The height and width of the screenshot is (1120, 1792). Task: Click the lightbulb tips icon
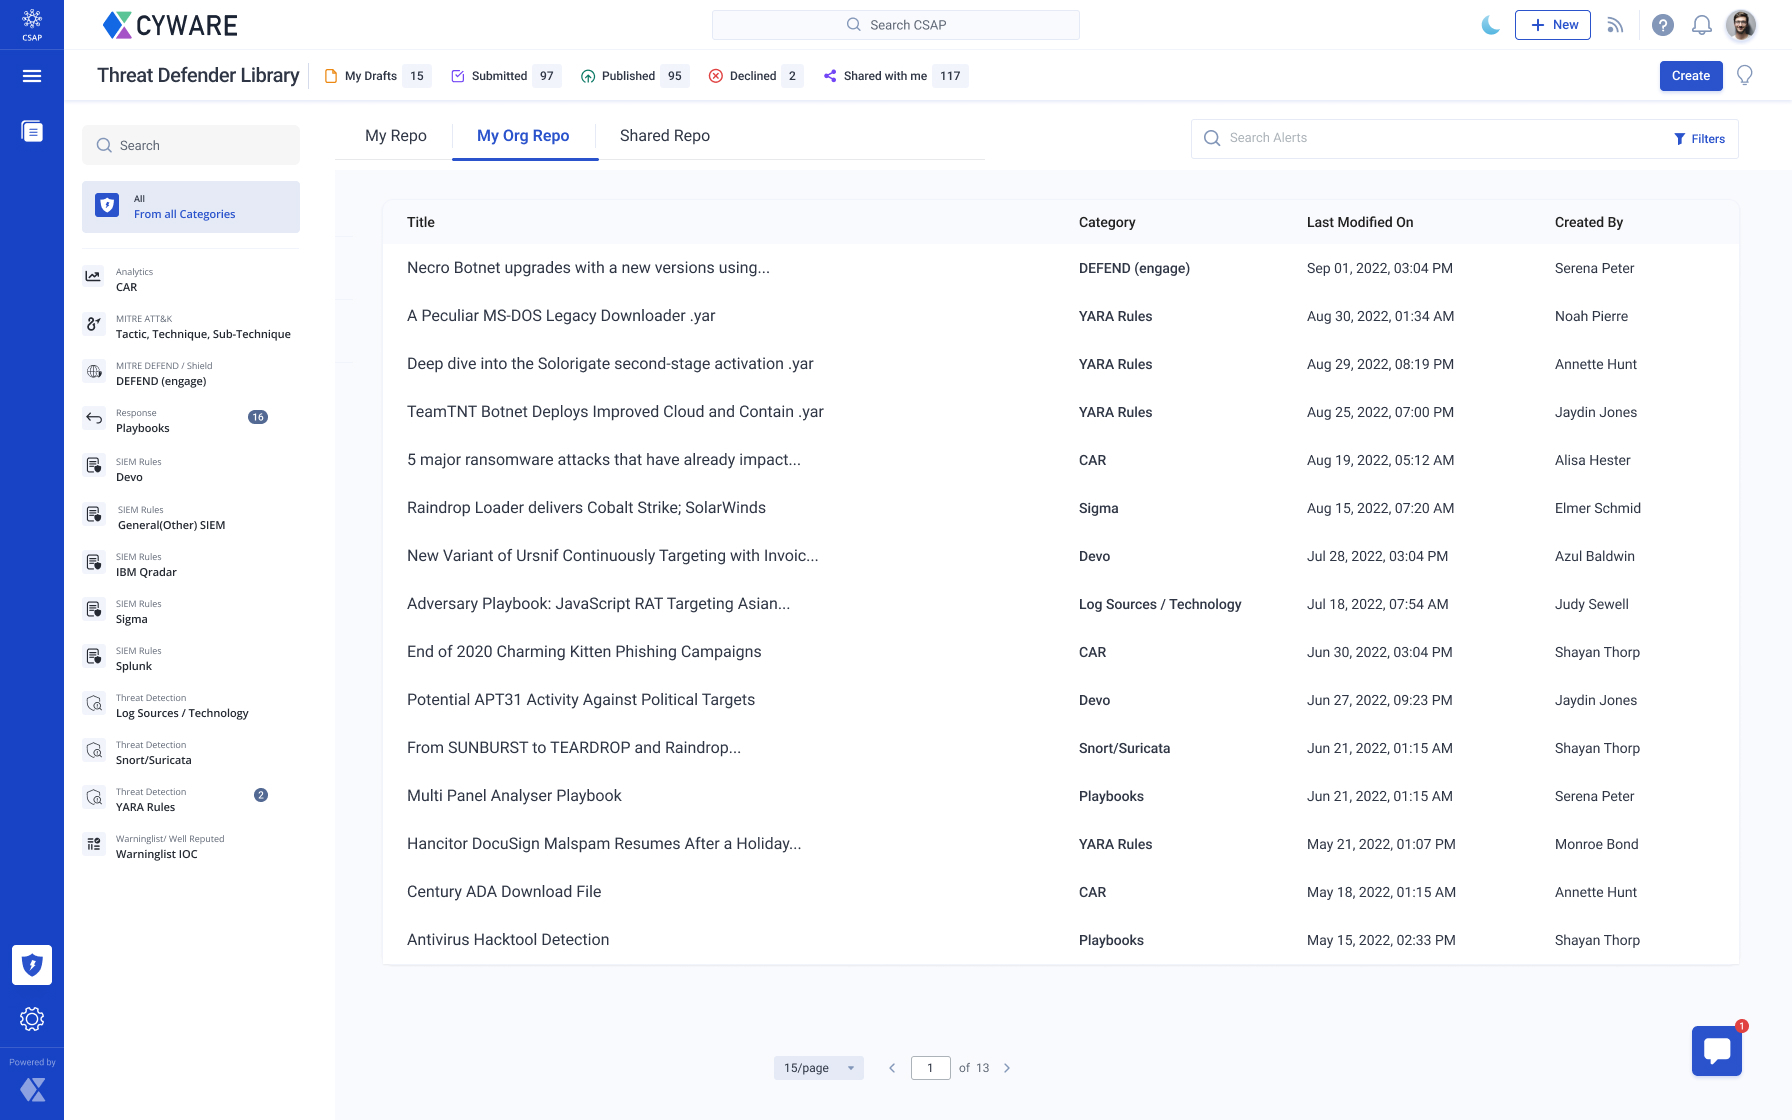coord(1745,76)
